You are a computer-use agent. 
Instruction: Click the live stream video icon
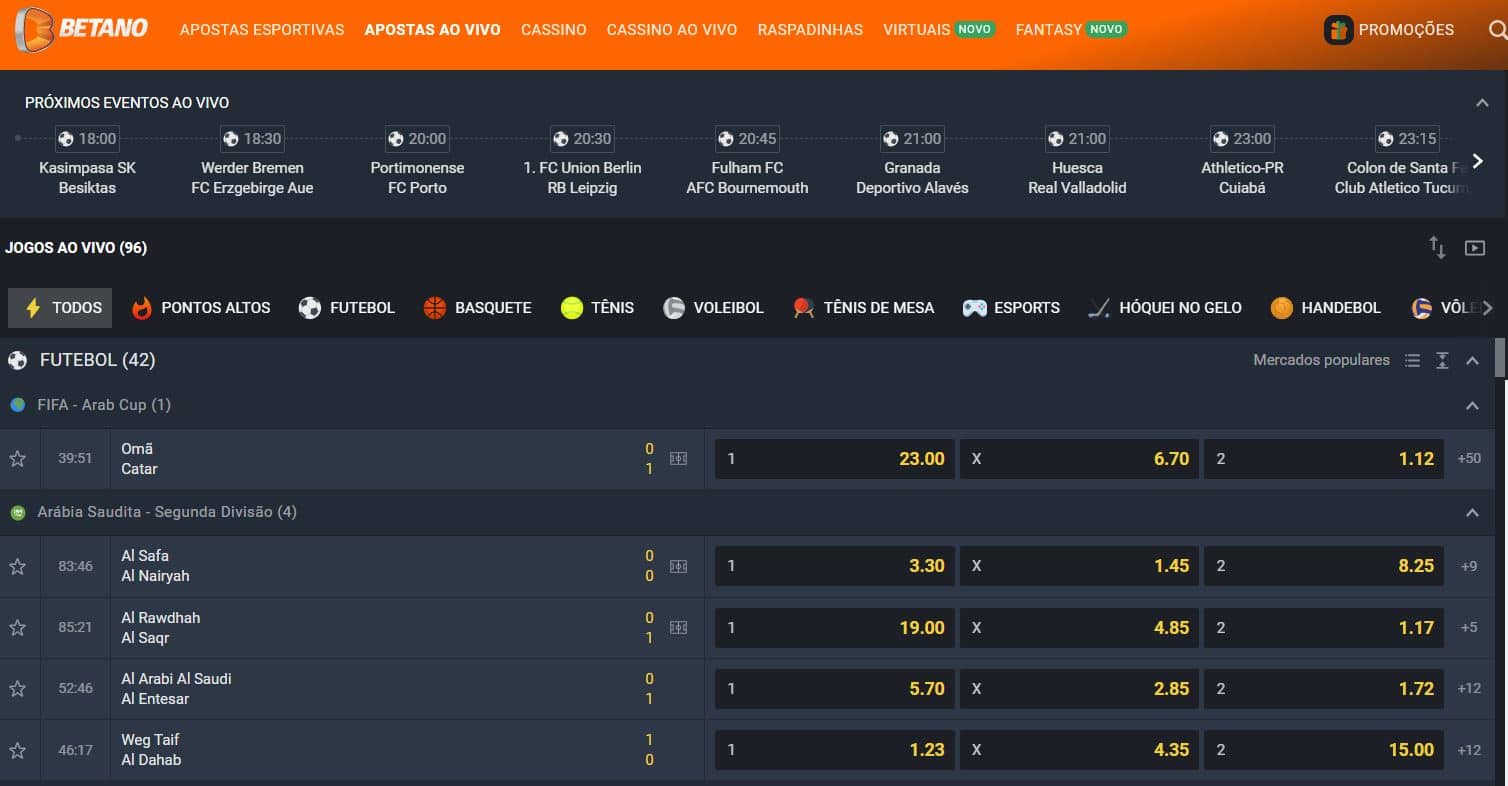1475,248
